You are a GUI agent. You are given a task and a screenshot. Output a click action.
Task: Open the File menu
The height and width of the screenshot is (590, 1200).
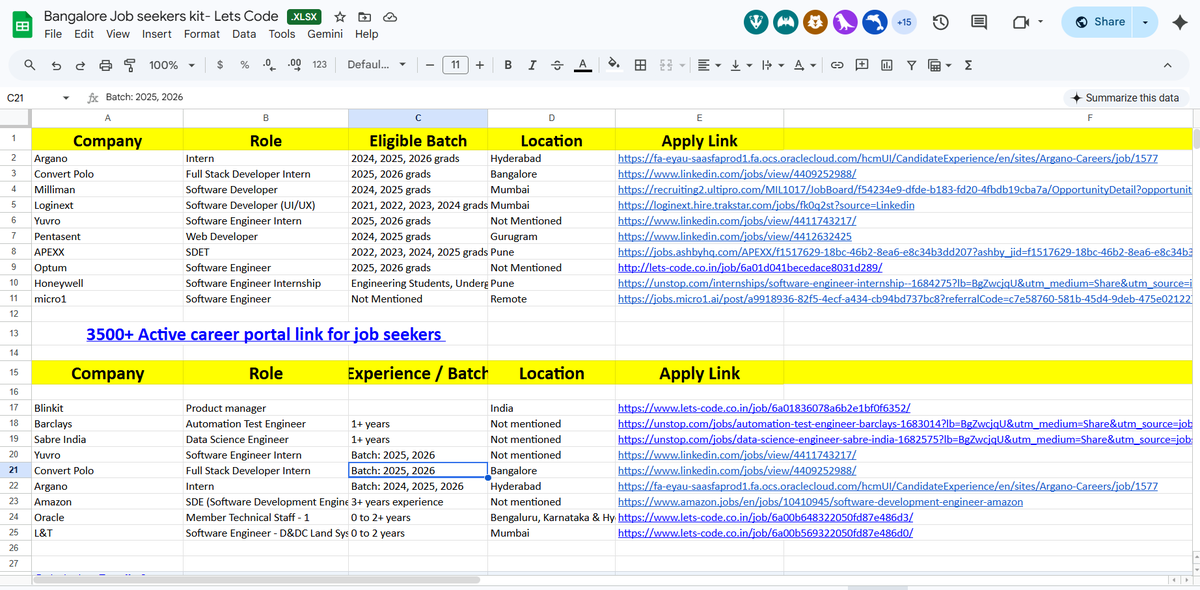(x=54, y=33)
